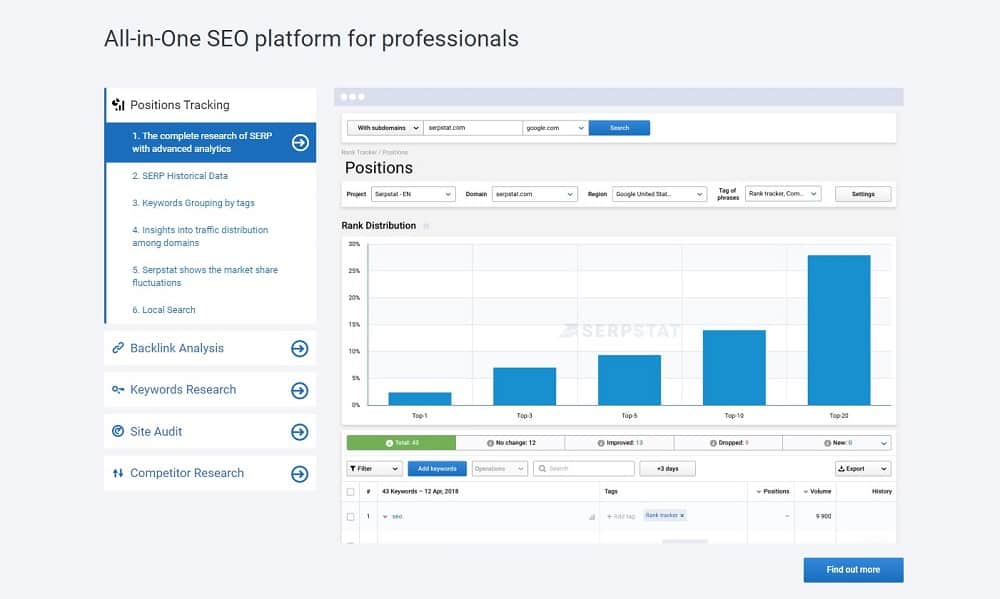This screenshot has width=1000, height=599.
Task: Click the Add keywords button
Action: (437, 468)
